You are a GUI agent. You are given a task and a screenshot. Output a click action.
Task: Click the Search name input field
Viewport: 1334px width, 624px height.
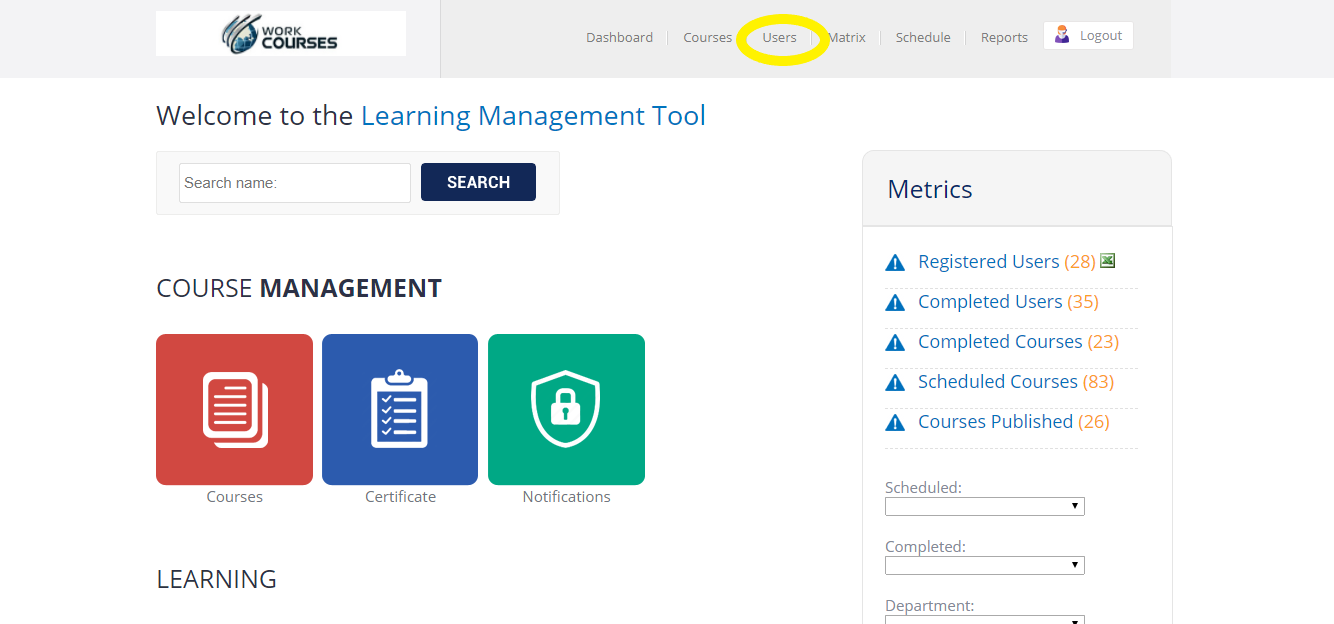coord(295,183)
